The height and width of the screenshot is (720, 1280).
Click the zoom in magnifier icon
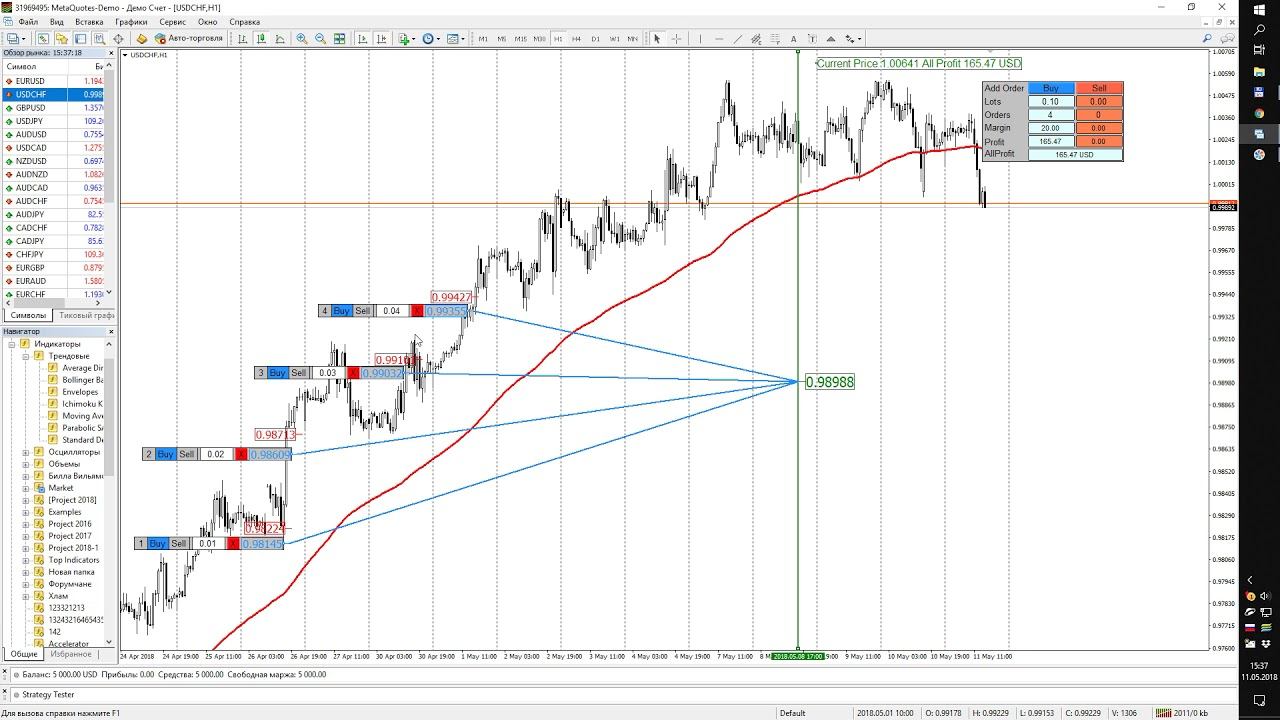click(x=302, y=39)
